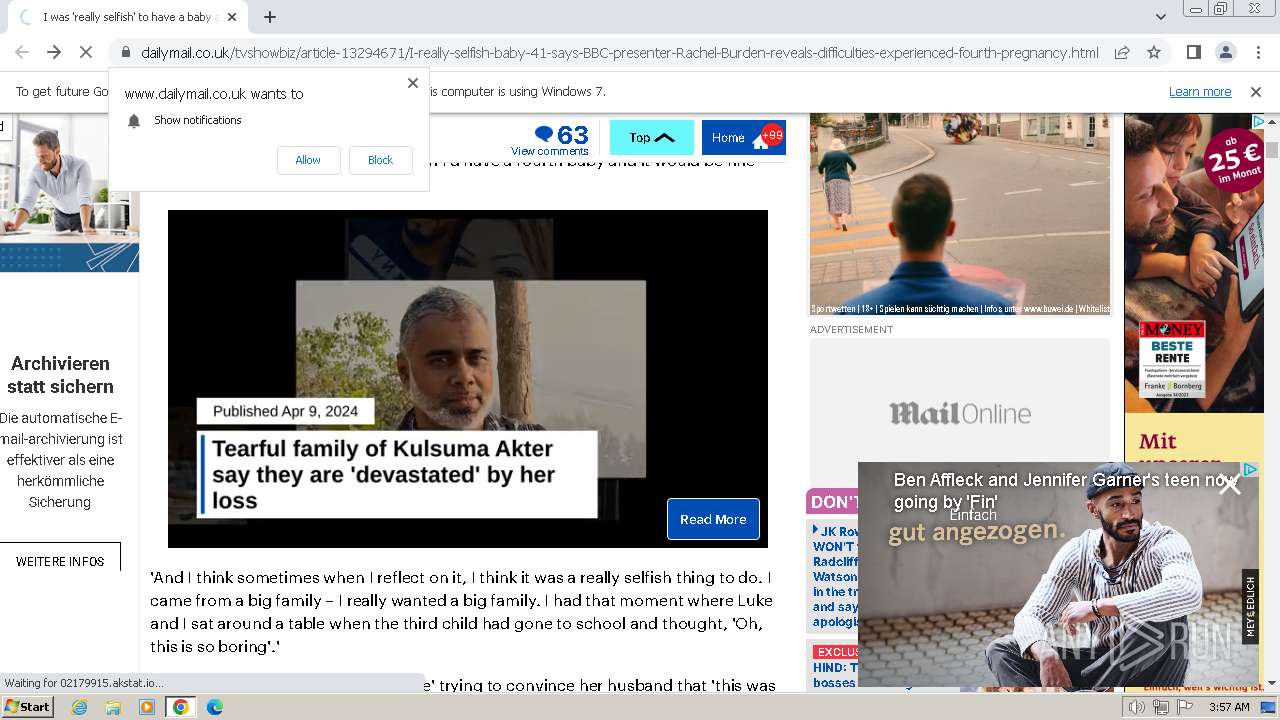
Task: Launch Internet Explorer from taskbar
Action: pyautogui.click(x=79, y=707)
